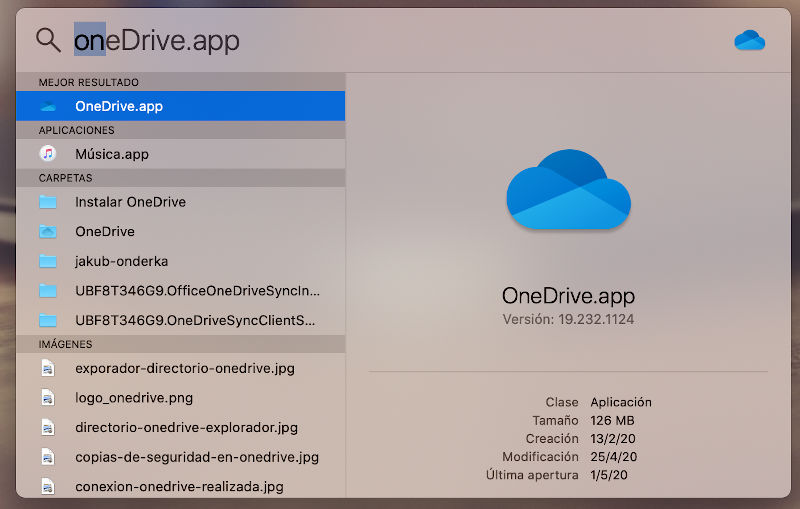This screenshot has width=800, height=509.
Task: Click the magnifying glass search icon
Action: coord(48,40)
